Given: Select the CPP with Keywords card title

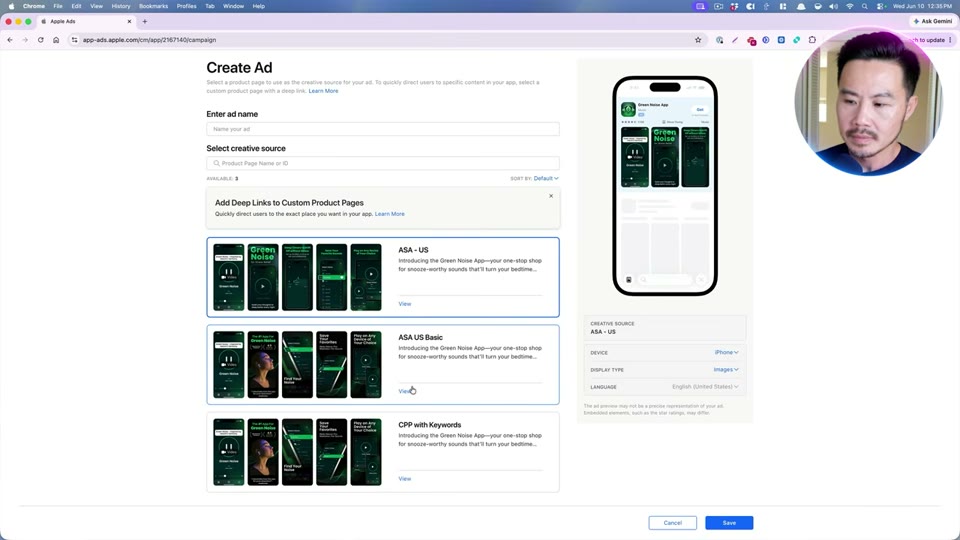Looking at the screenshot, I should point(429,425).
